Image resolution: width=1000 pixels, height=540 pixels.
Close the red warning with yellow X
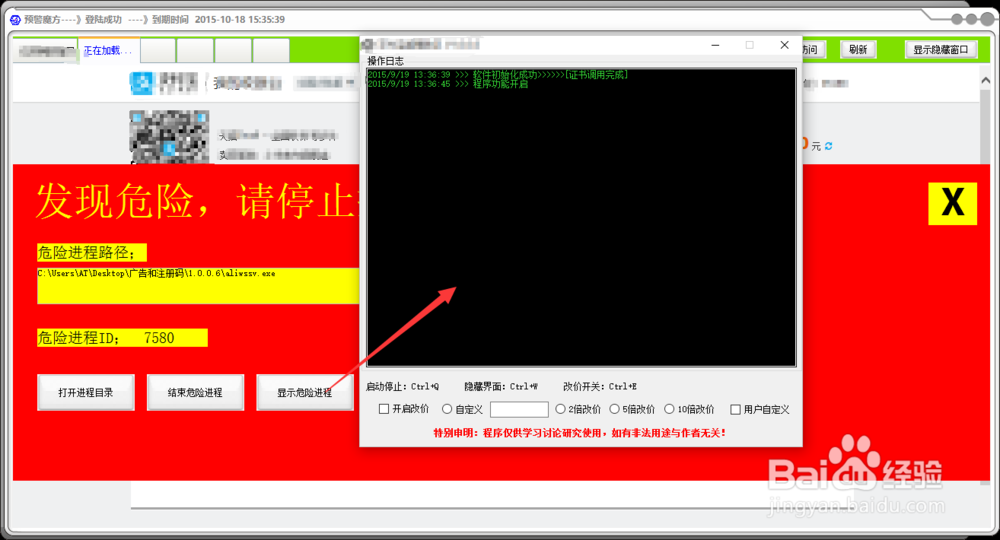coord(952,203)
